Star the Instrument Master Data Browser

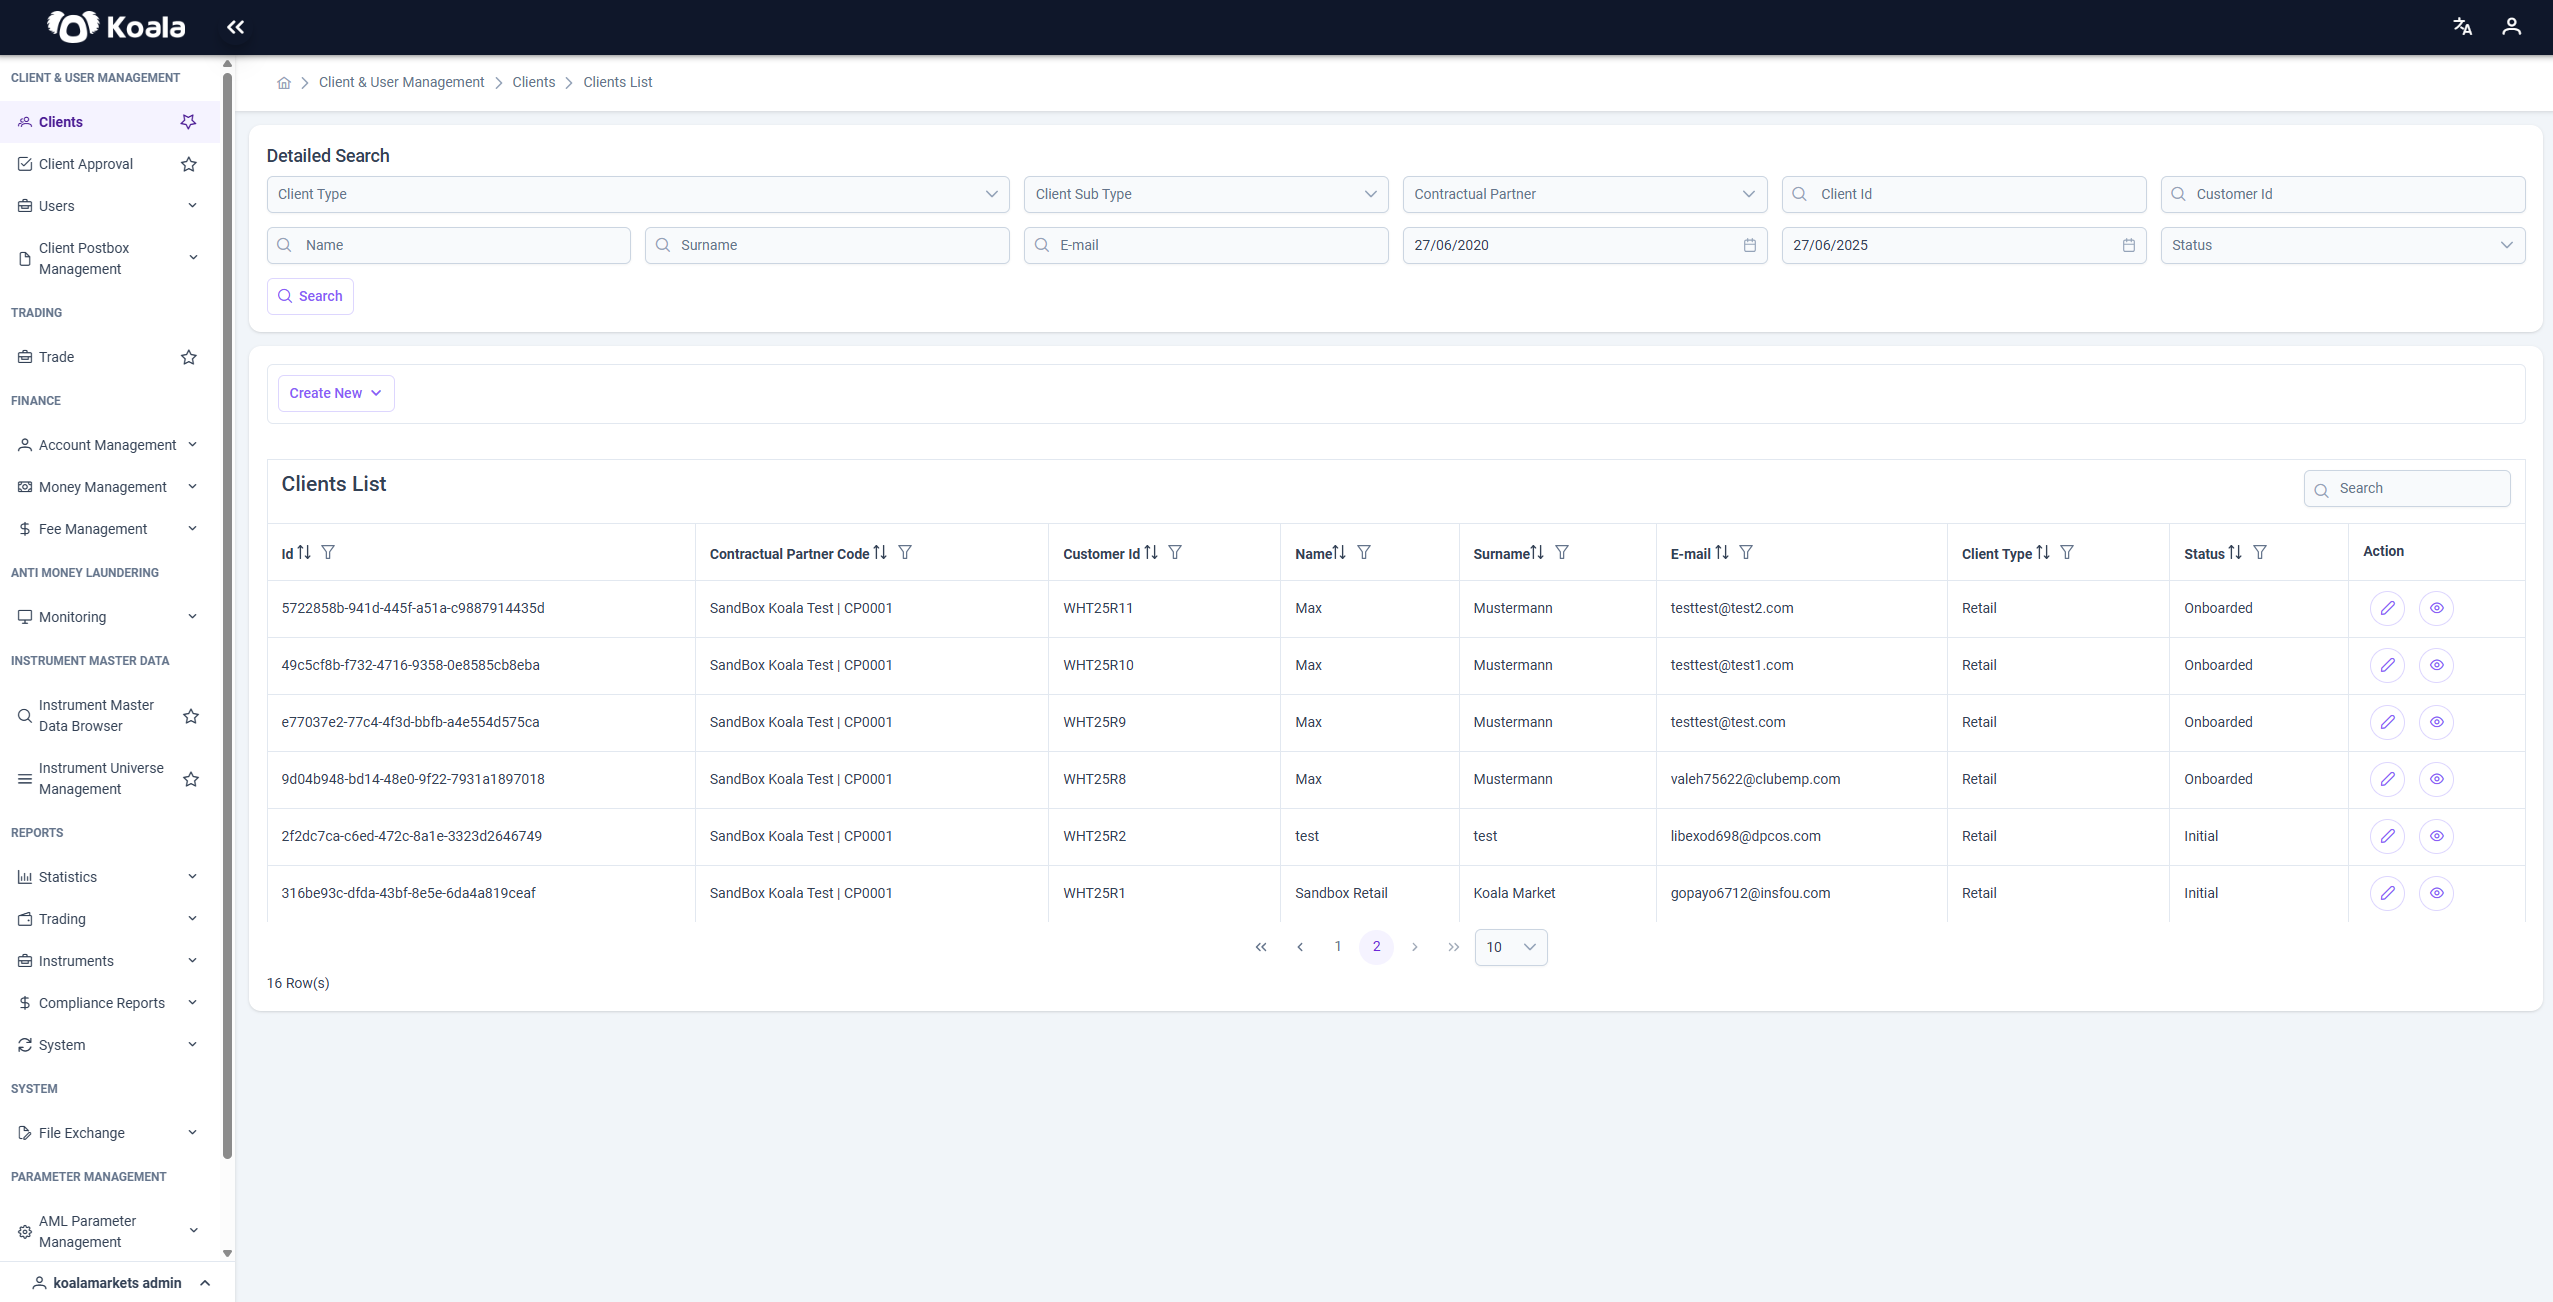pos(191,716)
